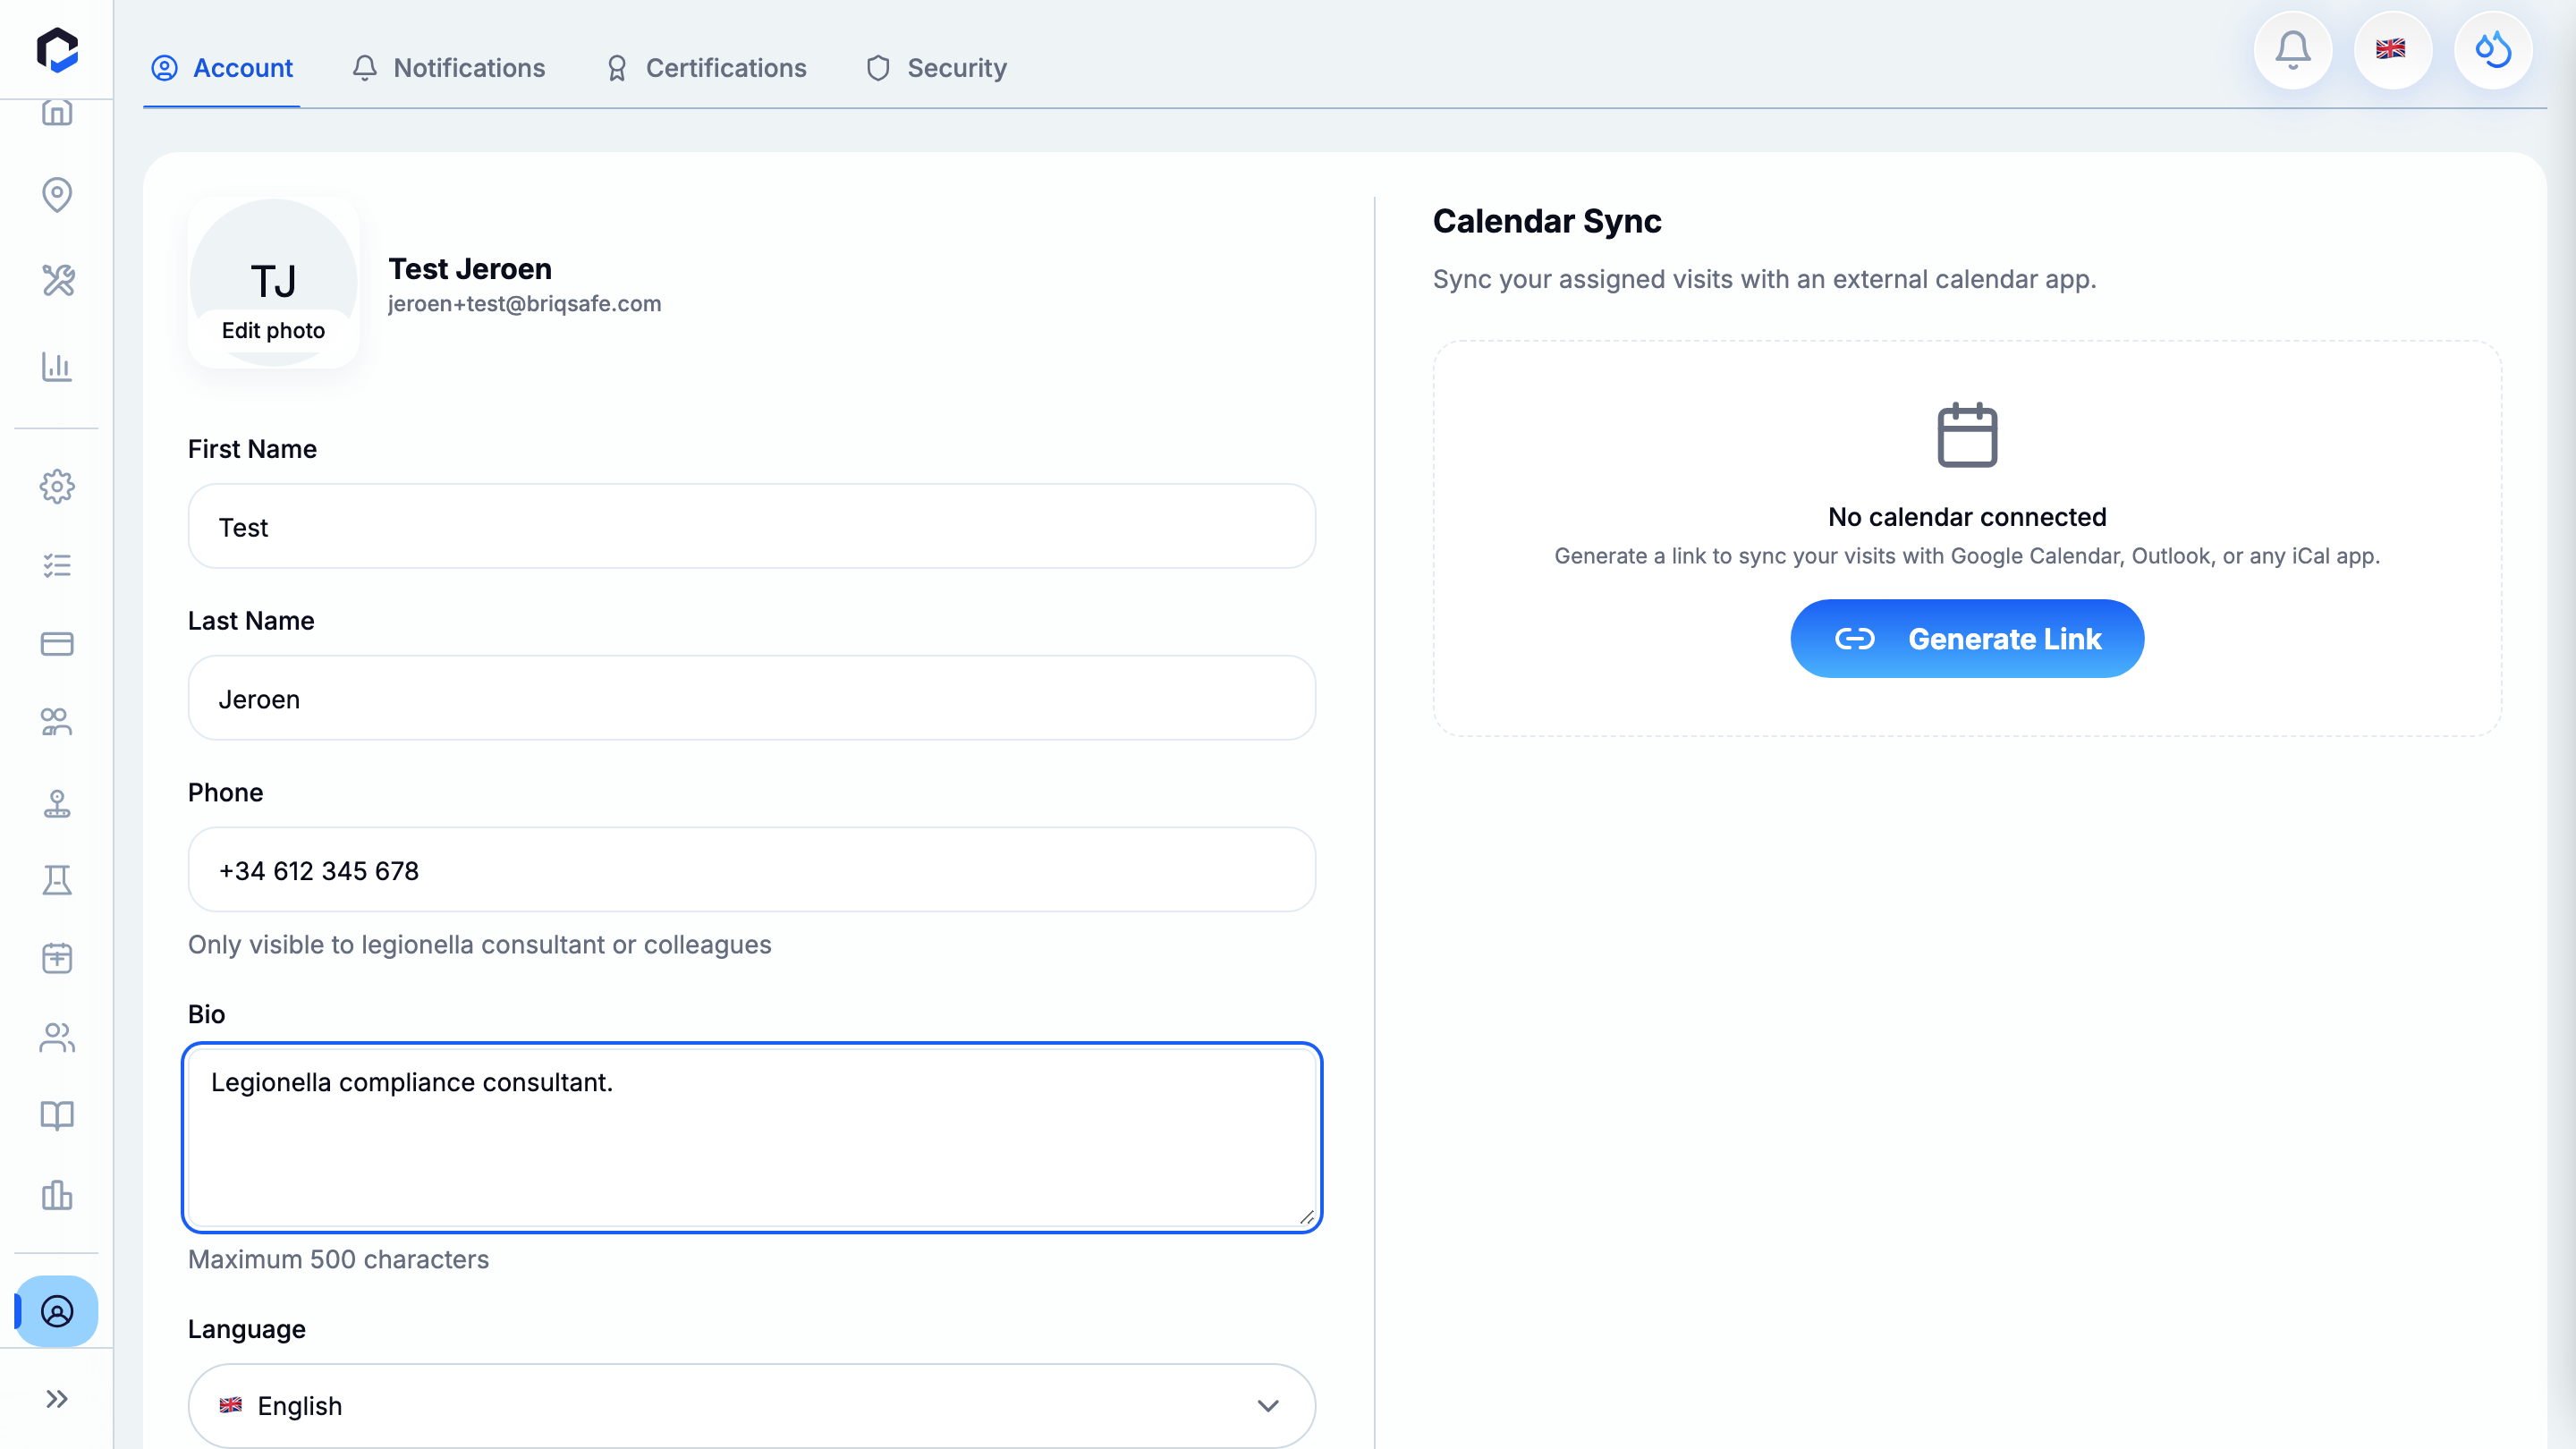Click Edit photo on the avatar
The width and height of the screenshot is (2576, 1449).
point(273,330)
